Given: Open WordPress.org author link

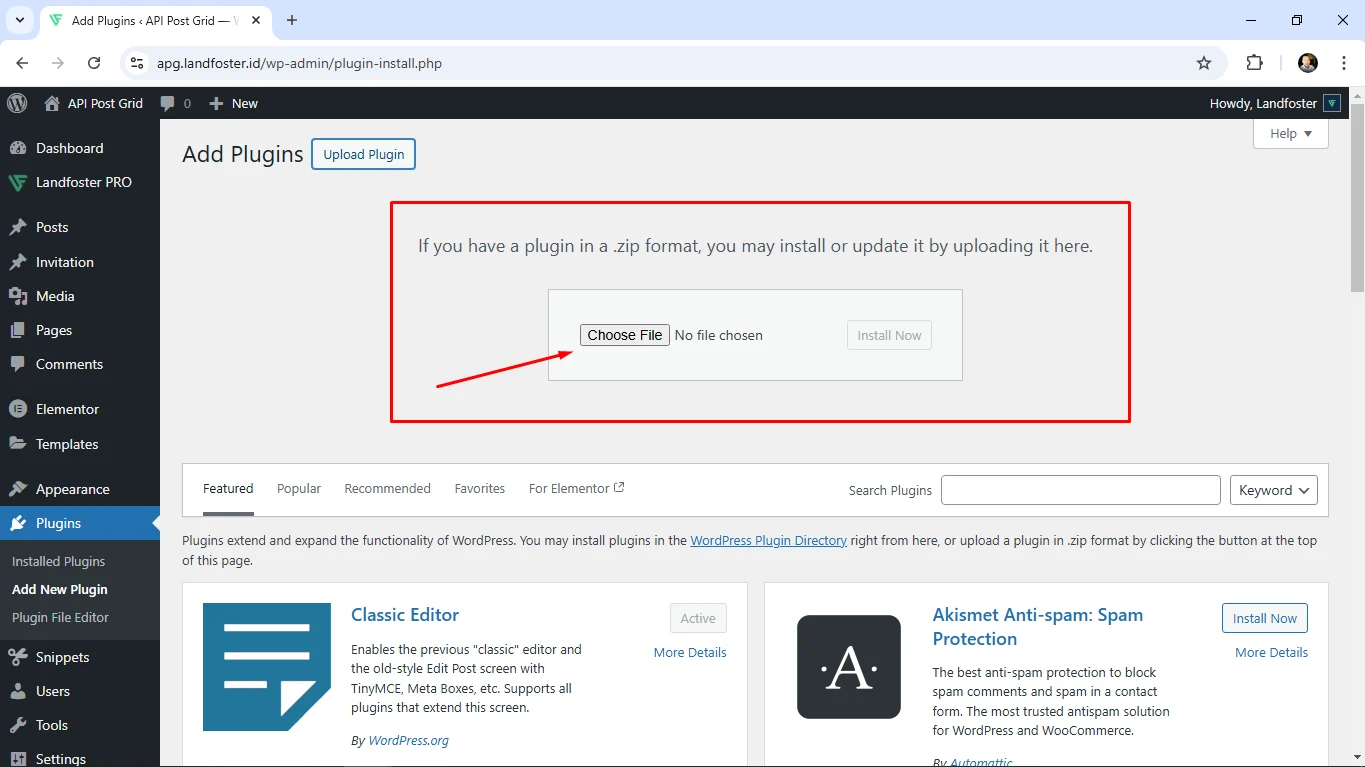Looking at the screenshot, I should 408,741.
